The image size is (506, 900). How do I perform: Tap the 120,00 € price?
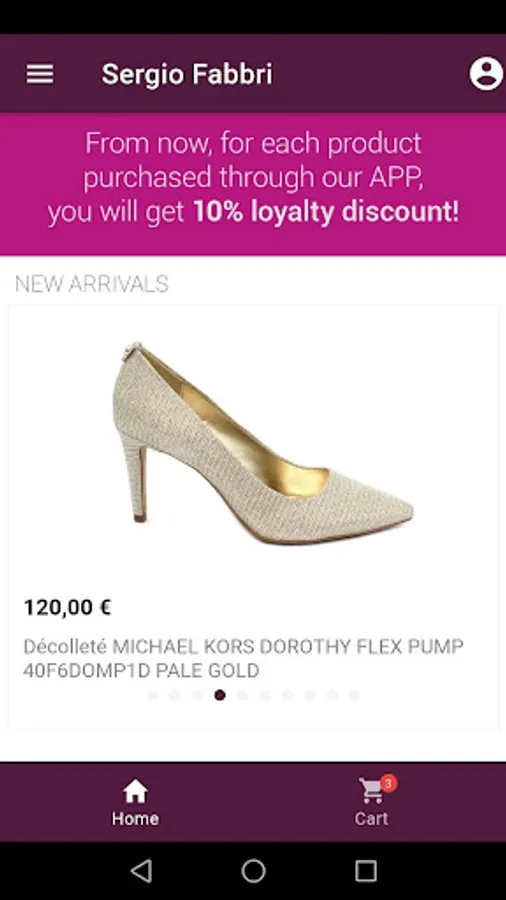pos(67,607)
